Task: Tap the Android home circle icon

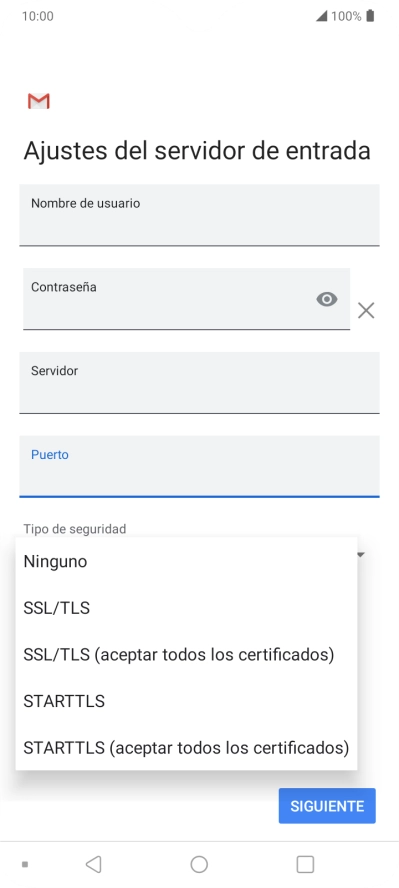Action: (x=199, y=864)
